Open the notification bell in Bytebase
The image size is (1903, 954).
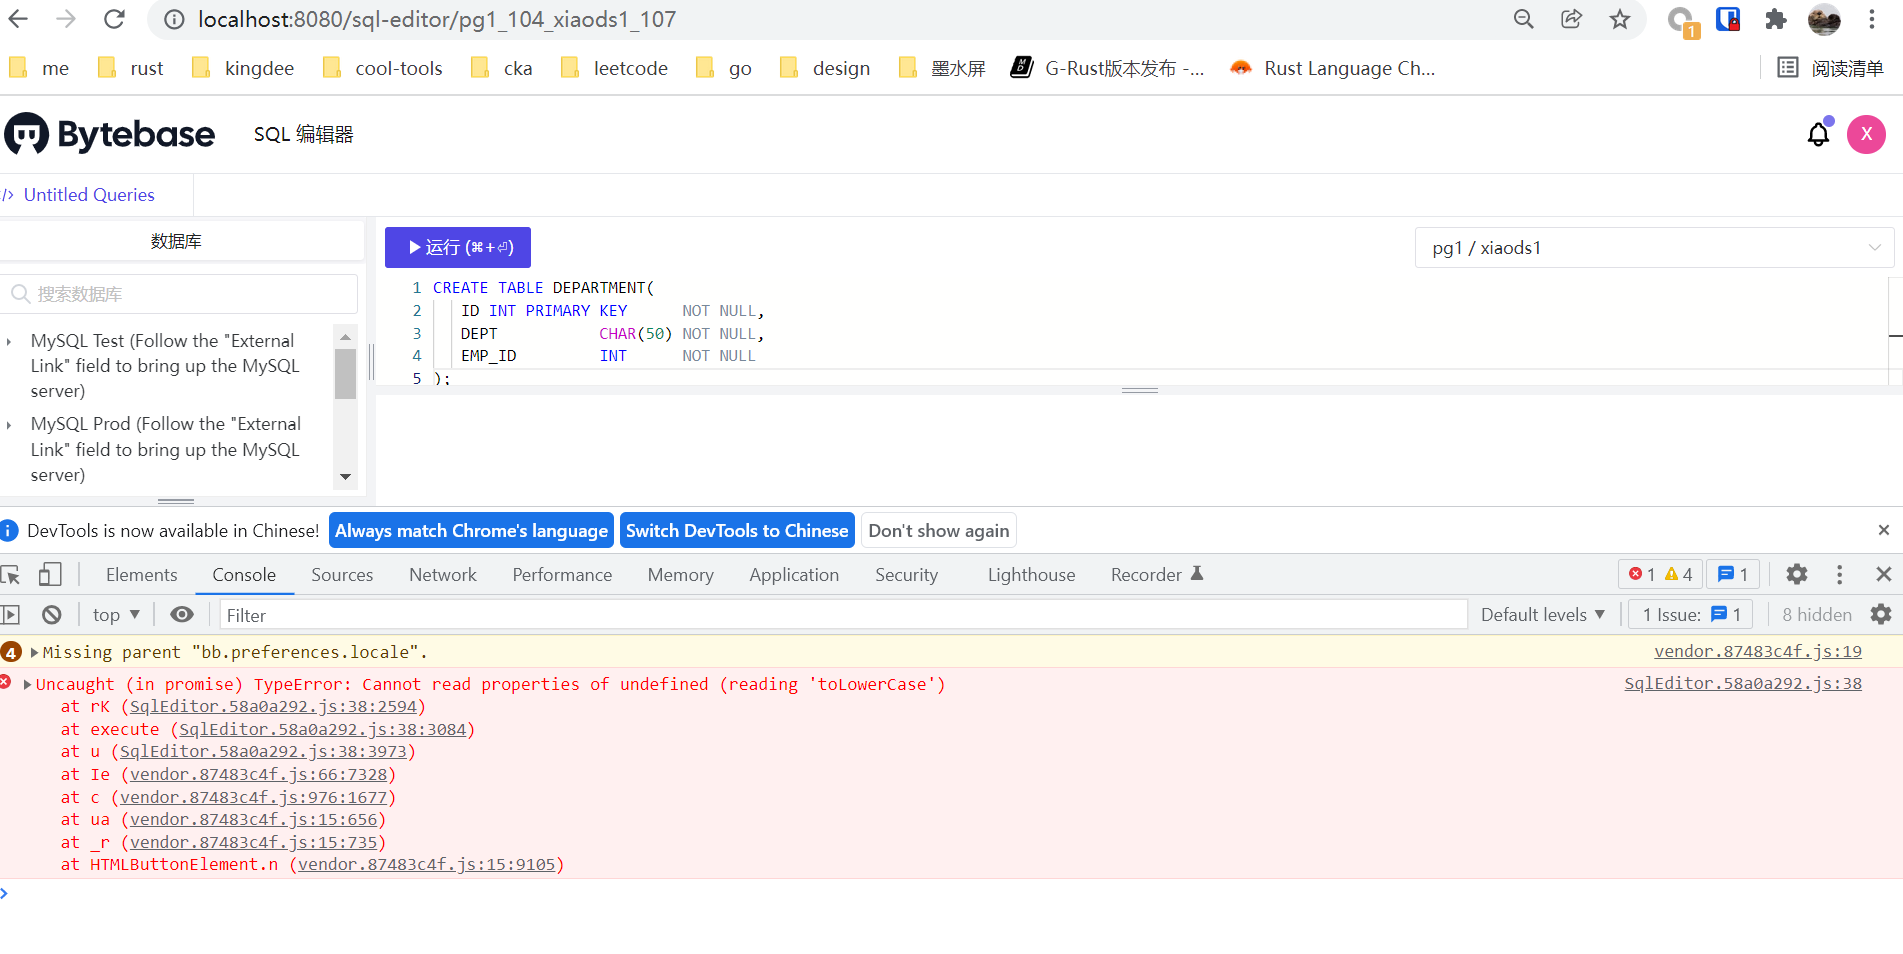pos(1817,133)
